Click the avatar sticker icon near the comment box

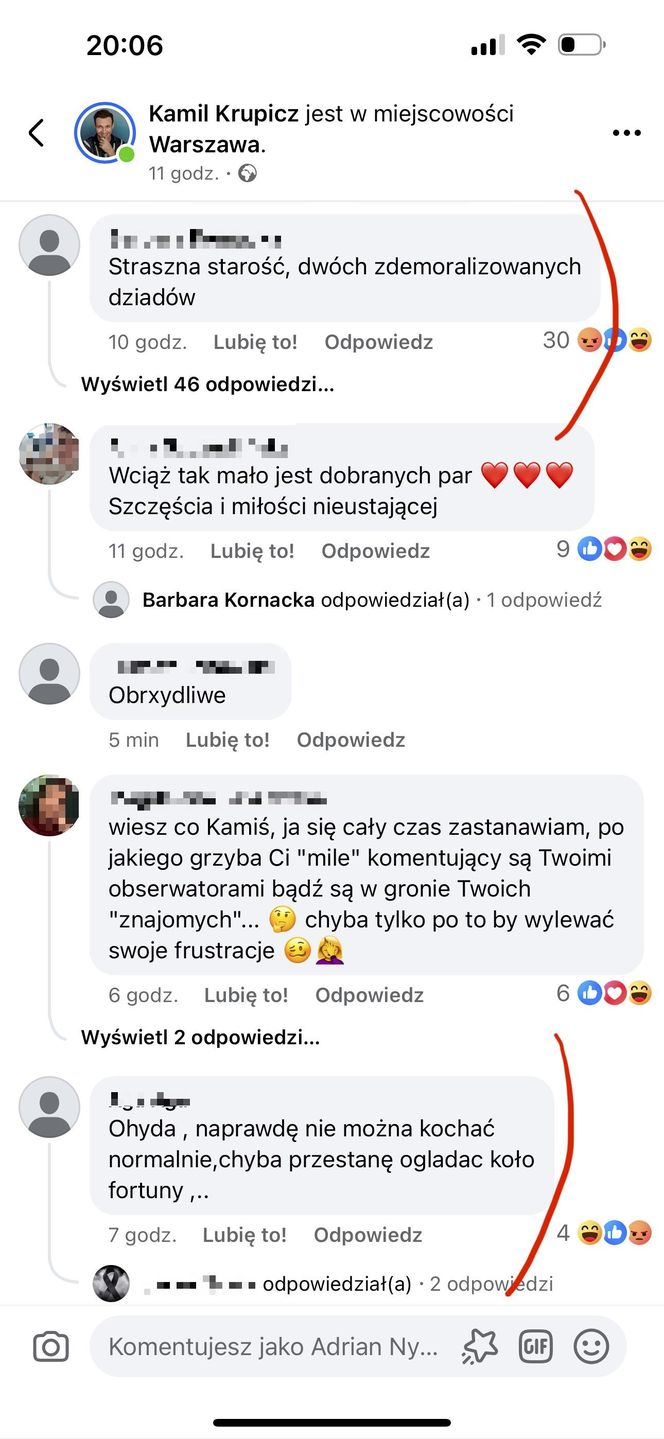(481, 1346)
